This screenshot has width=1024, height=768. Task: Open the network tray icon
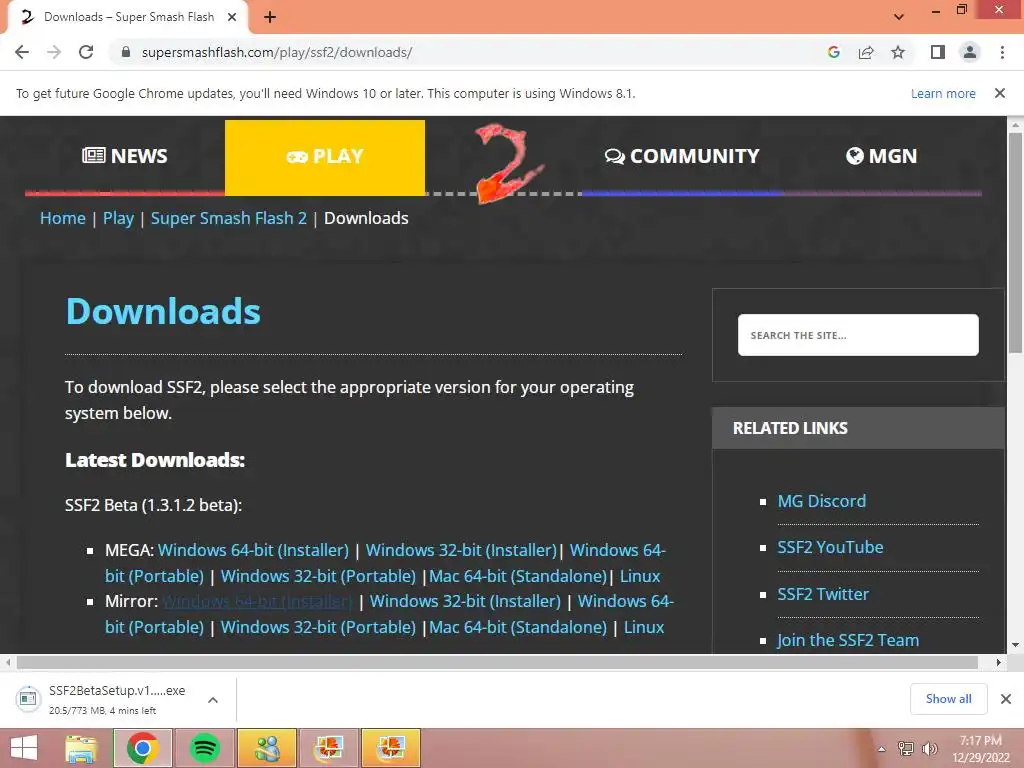pos(906,749)
